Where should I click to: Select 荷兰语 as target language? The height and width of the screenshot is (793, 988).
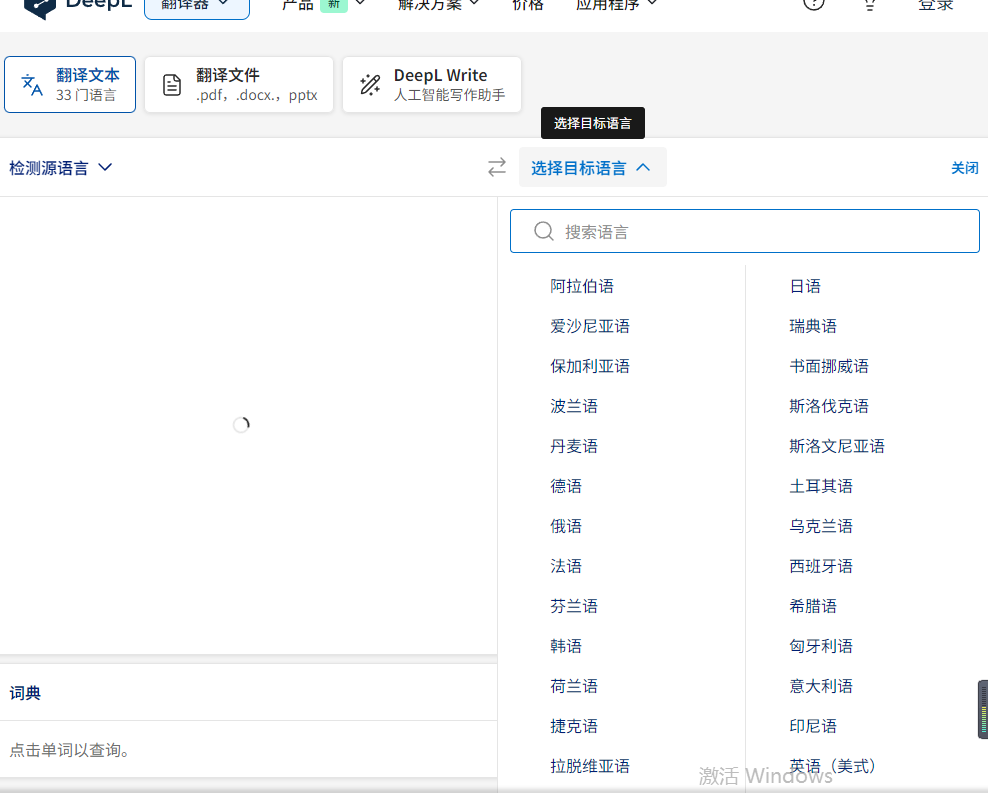(573, 686)
